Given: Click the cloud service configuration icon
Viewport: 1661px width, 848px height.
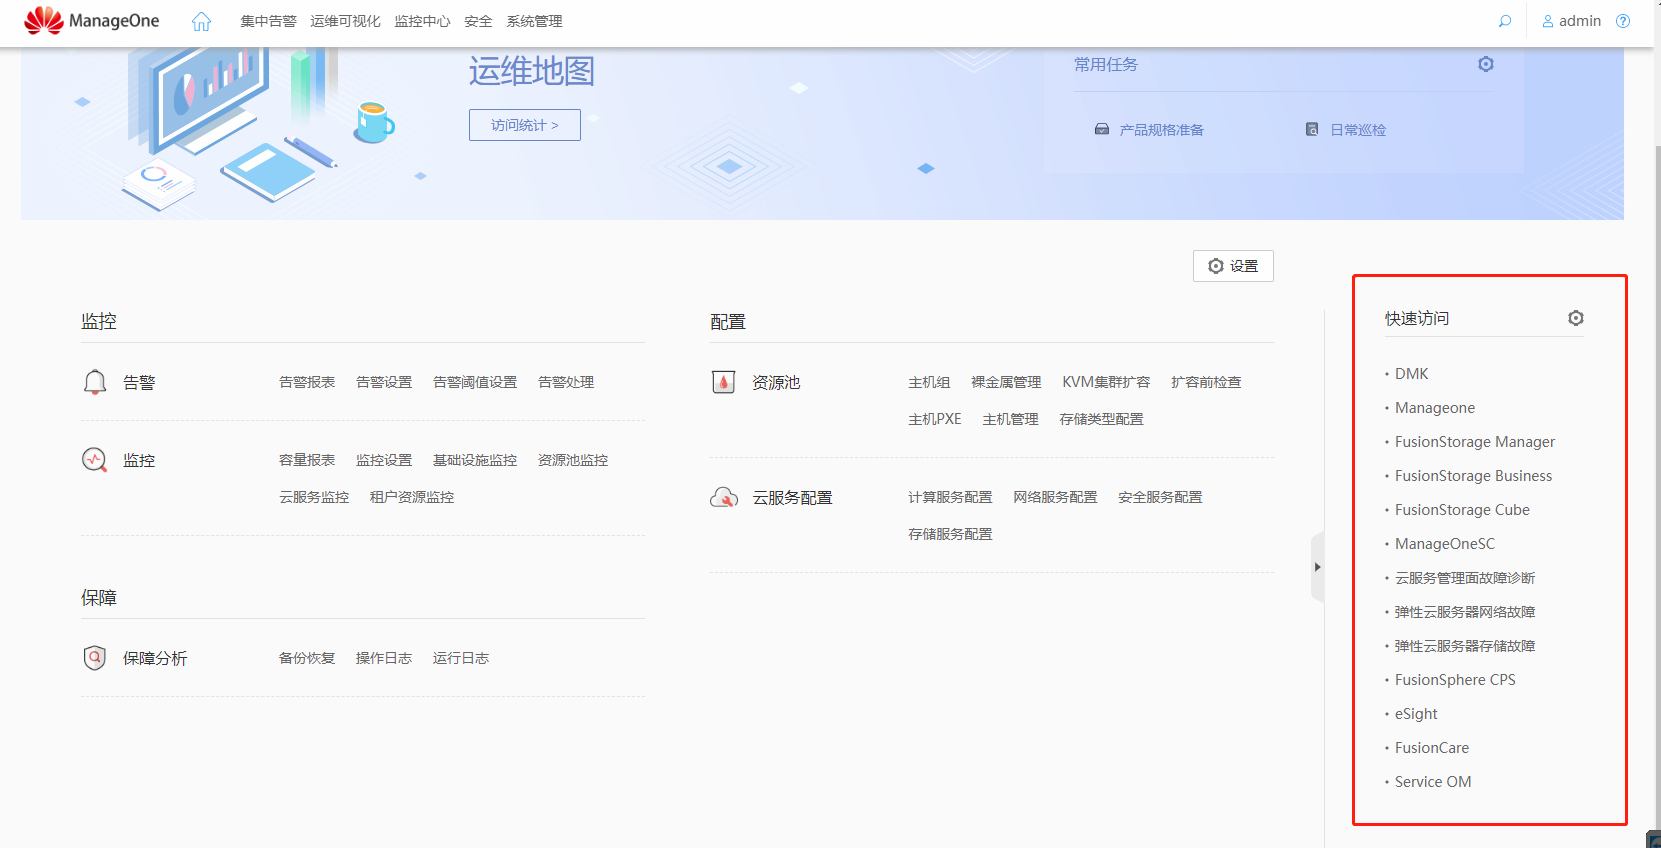Looking at the screenshot, I should 724,497.
